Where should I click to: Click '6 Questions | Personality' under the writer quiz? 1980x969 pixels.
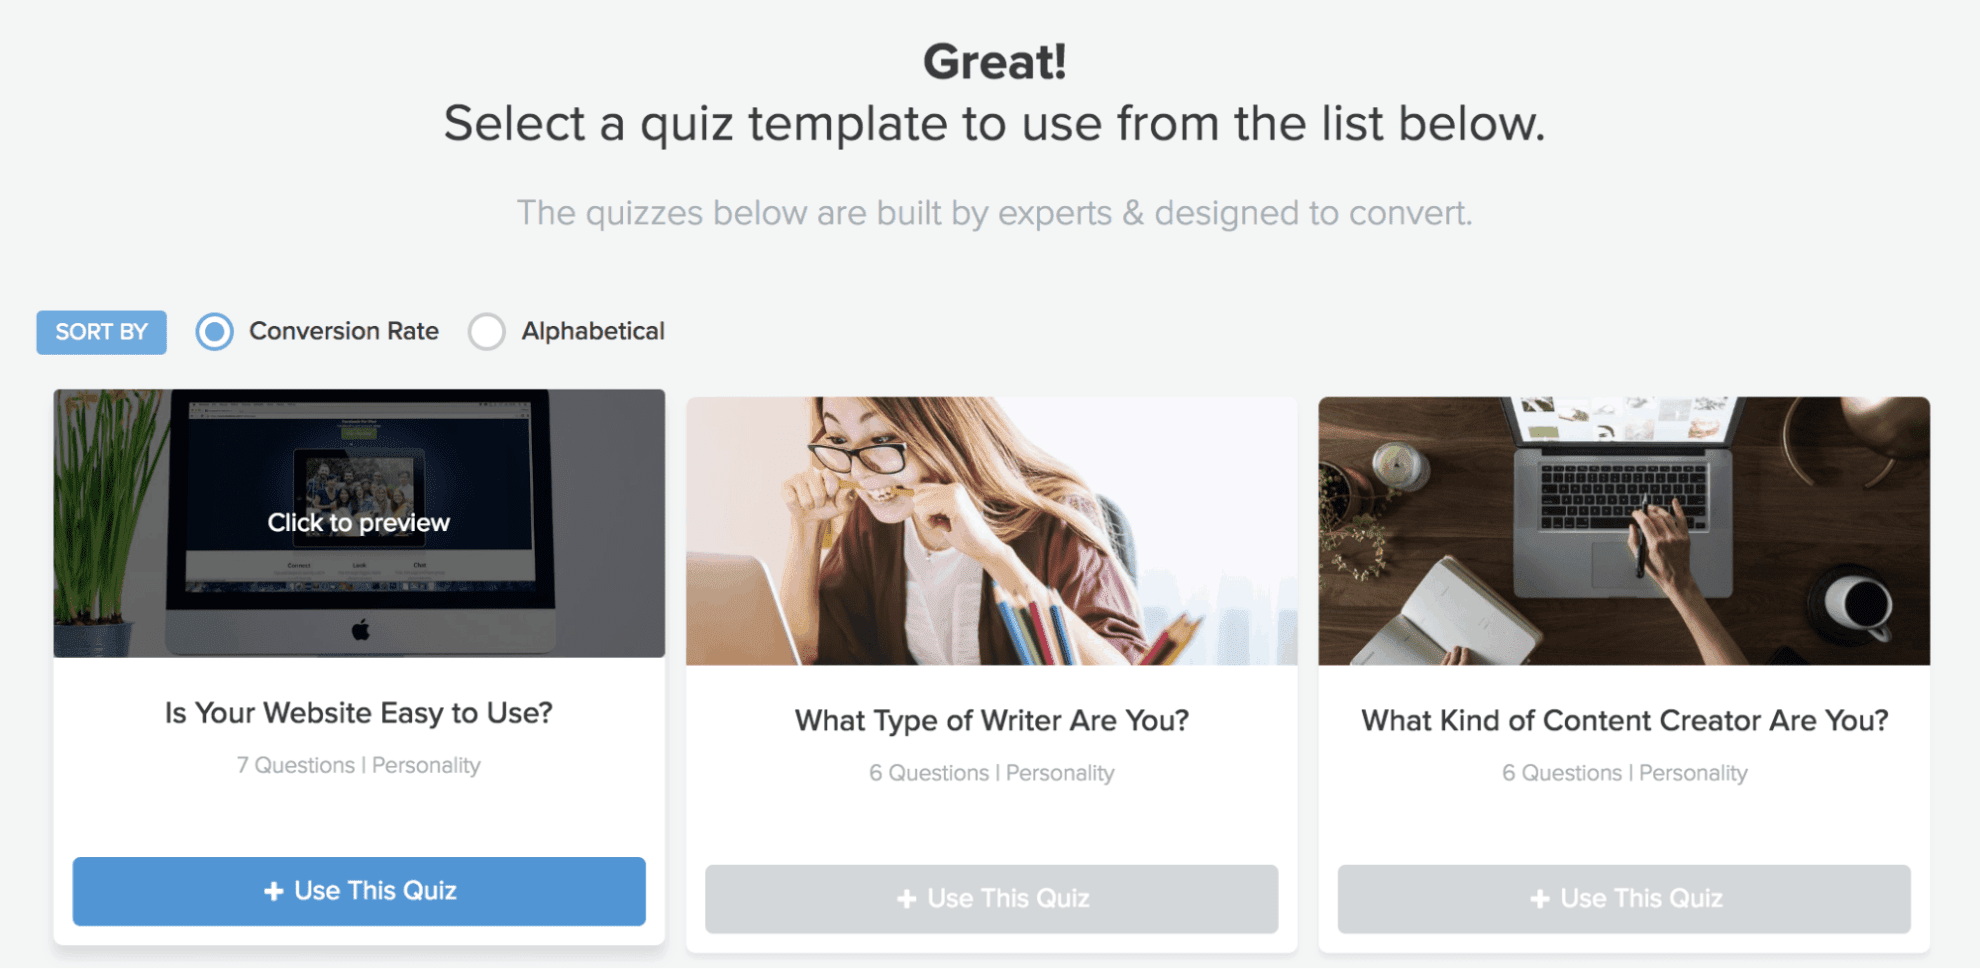(x=991, y=772)
